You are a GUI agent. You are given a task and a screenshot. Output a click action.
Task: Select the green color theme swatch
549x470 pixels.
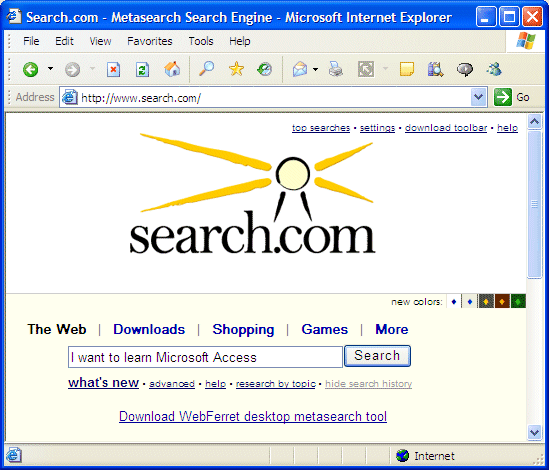coord(518,301)
